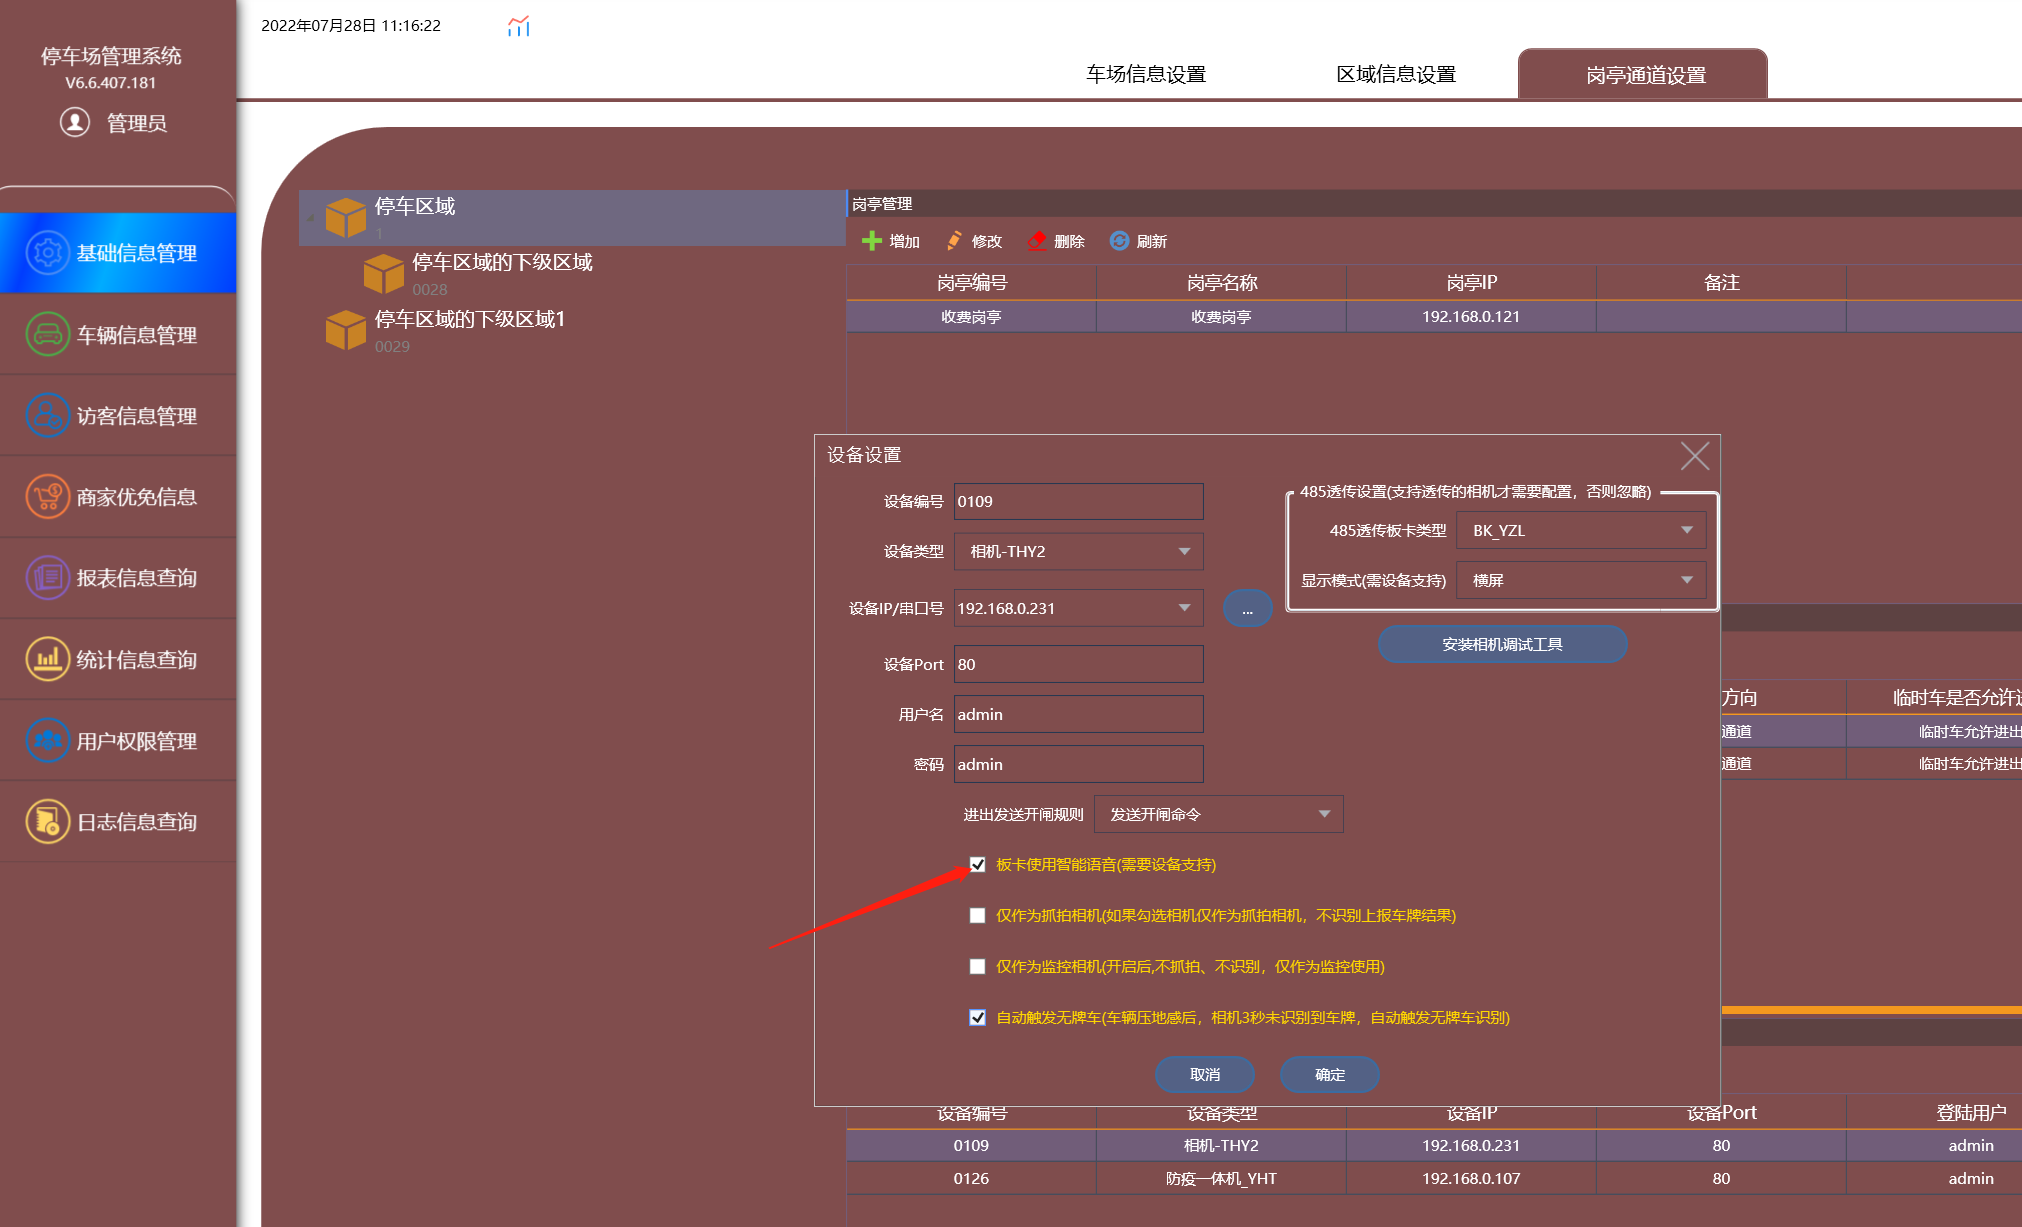Click the 设备编号 input field 0109
Image resolution: width=2022 pixels, height=1227 pixels.
click(1078, 502)
